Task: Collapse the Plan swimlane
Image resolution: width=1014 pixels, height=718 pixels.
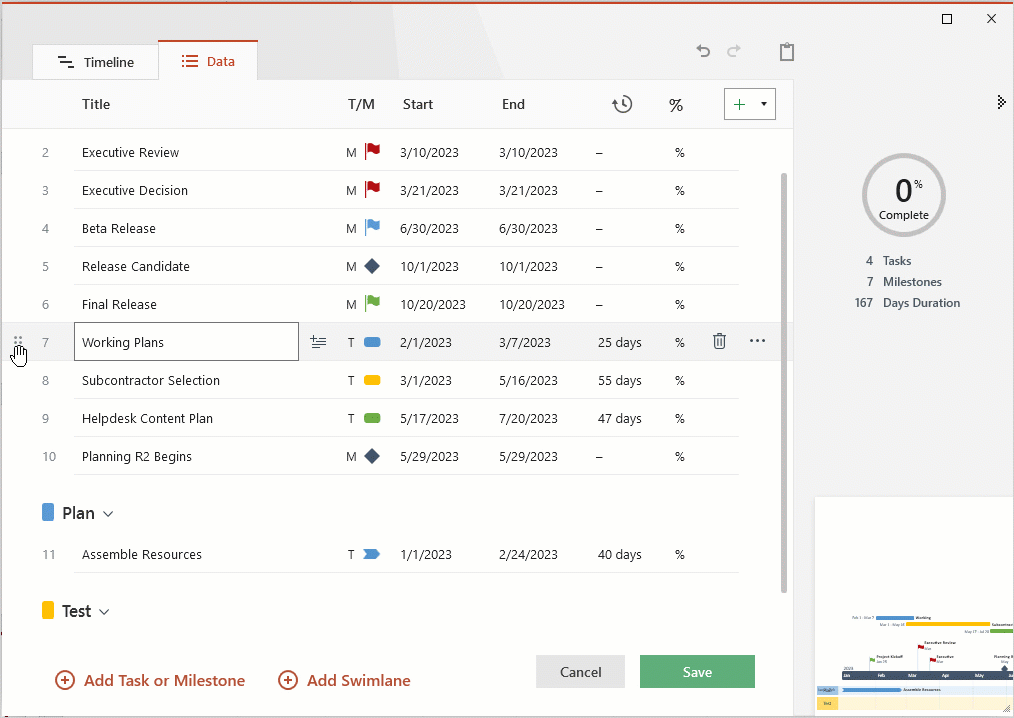Action: [108, 513]
